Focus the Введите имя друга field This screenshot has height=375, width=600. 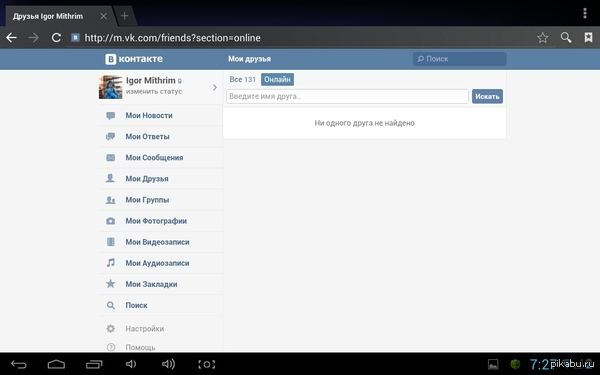point(347,96)
